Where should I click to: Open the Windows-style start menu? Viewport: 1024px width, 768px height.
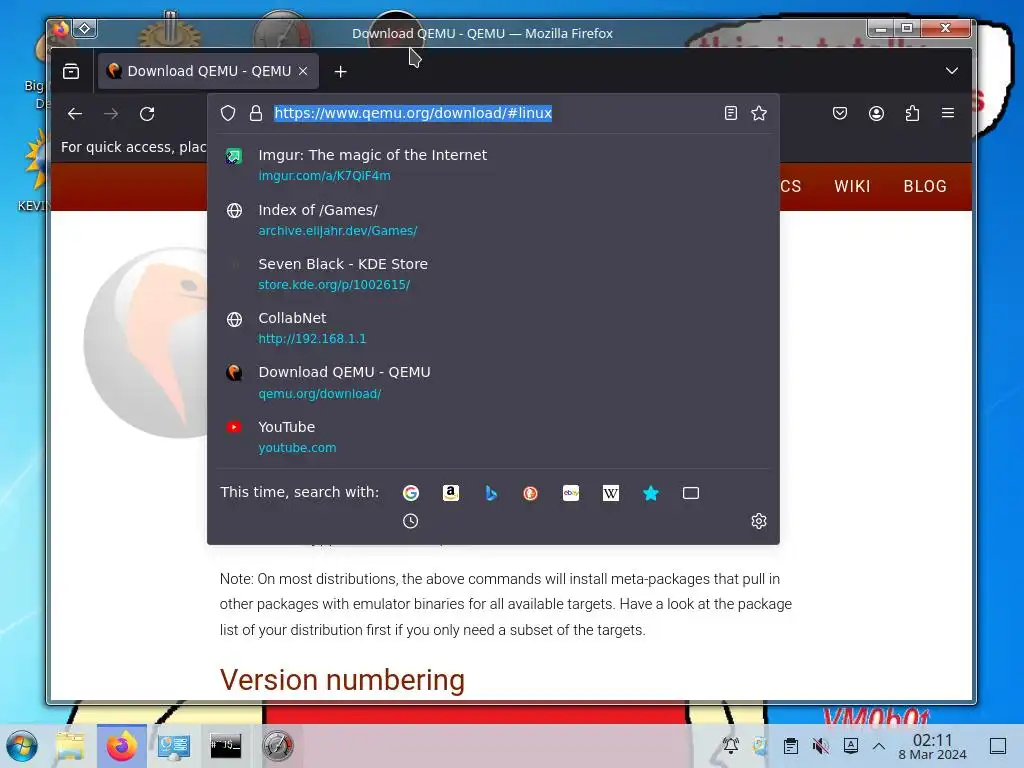tap(22, 746)
